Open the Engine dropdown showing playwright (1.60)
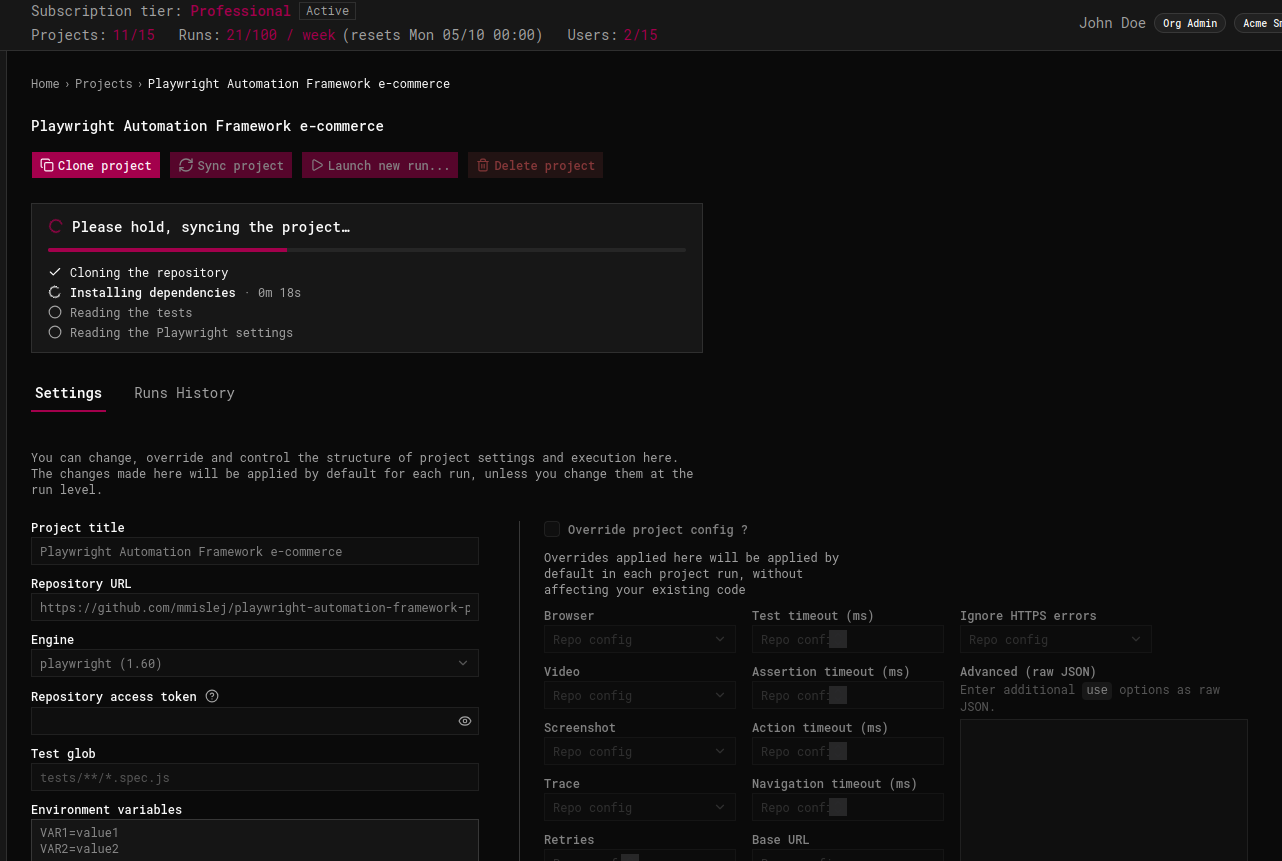 (255, 663)
